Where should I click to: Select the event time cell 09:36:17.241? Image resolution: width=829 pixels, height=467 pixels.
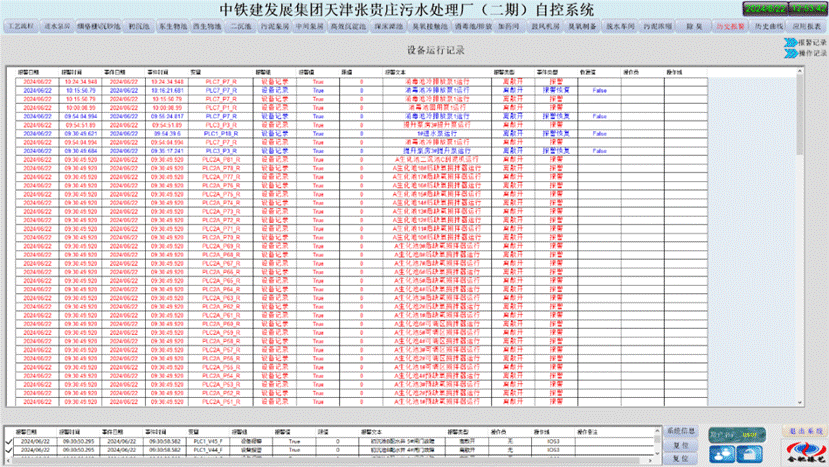(167, 151)
